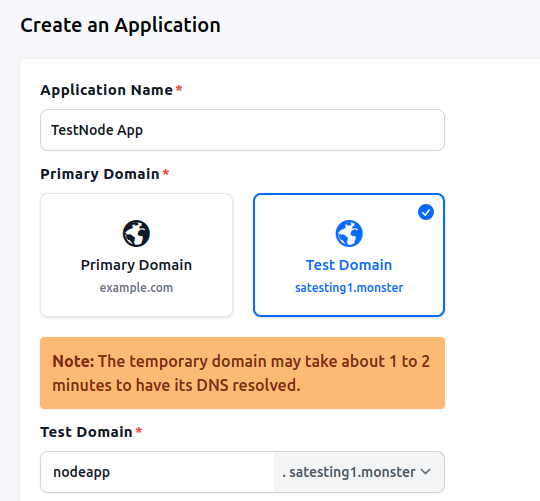Select the Primary Domain option card

pos(136,255)
